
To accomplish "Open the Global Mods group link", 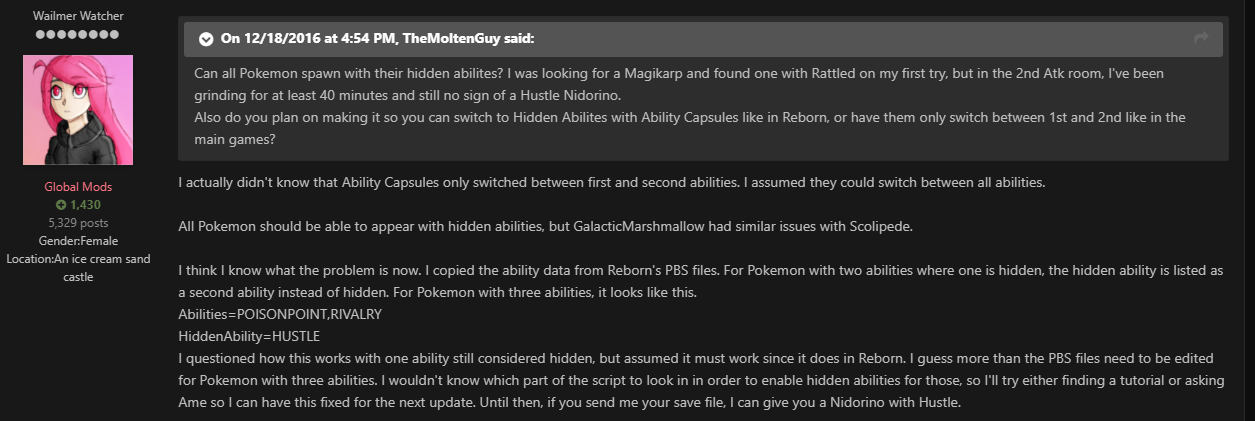I will [x=78, y=187].
